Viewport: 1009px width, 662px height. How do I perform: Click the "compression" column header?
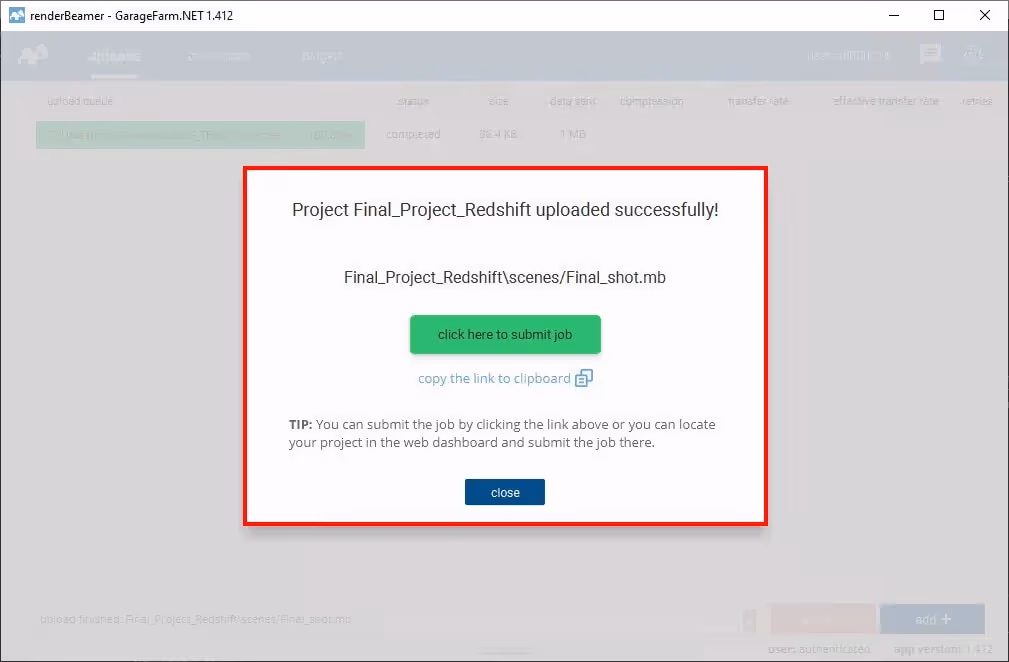point(651,101)
